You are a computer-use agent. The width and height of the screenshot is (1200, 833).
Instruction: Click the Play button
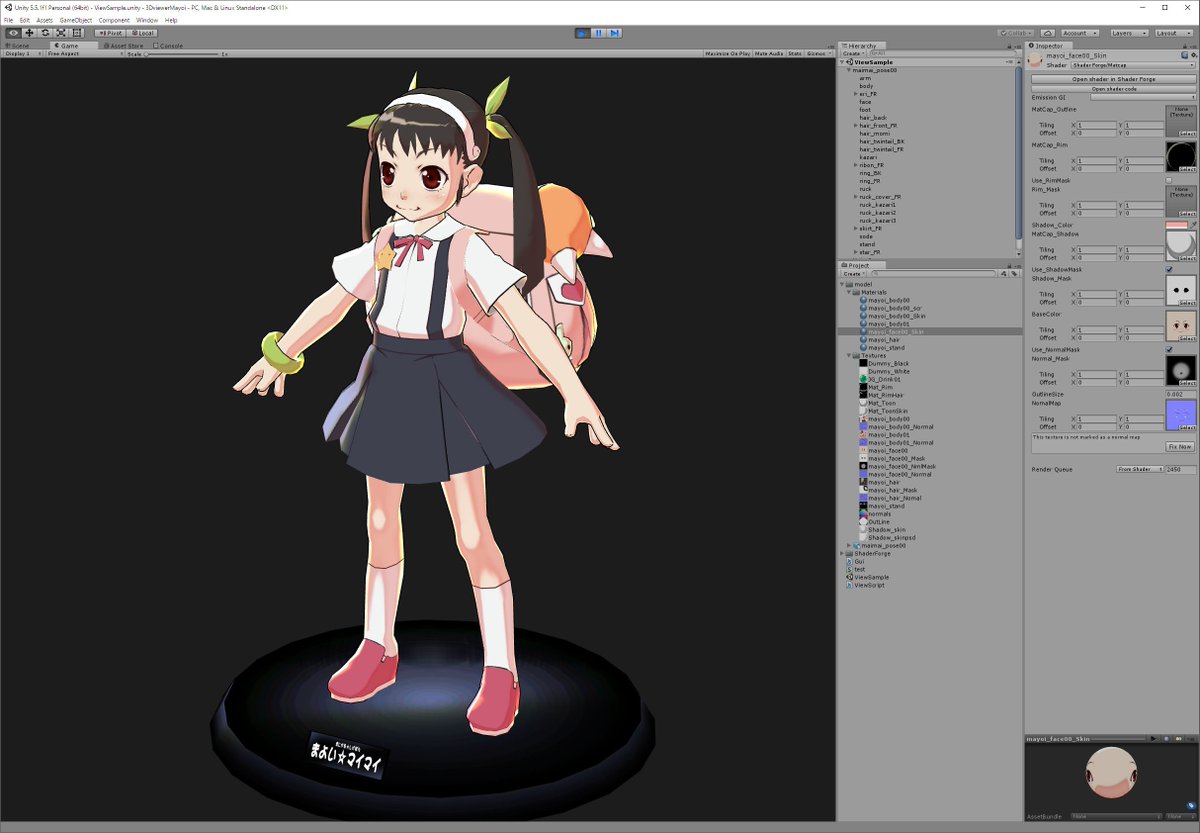click(582, 33)
